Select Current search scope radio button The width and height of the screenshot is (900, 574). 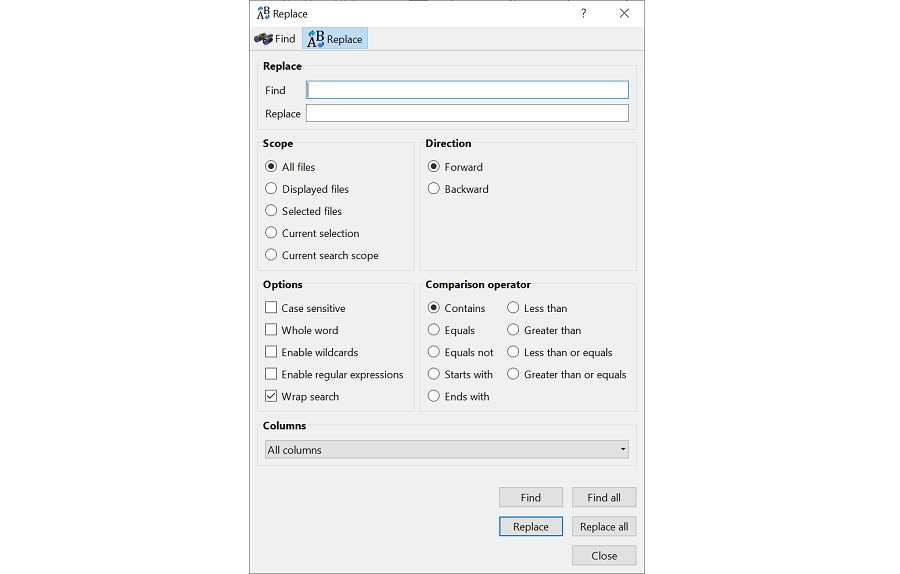pos(271,255)
